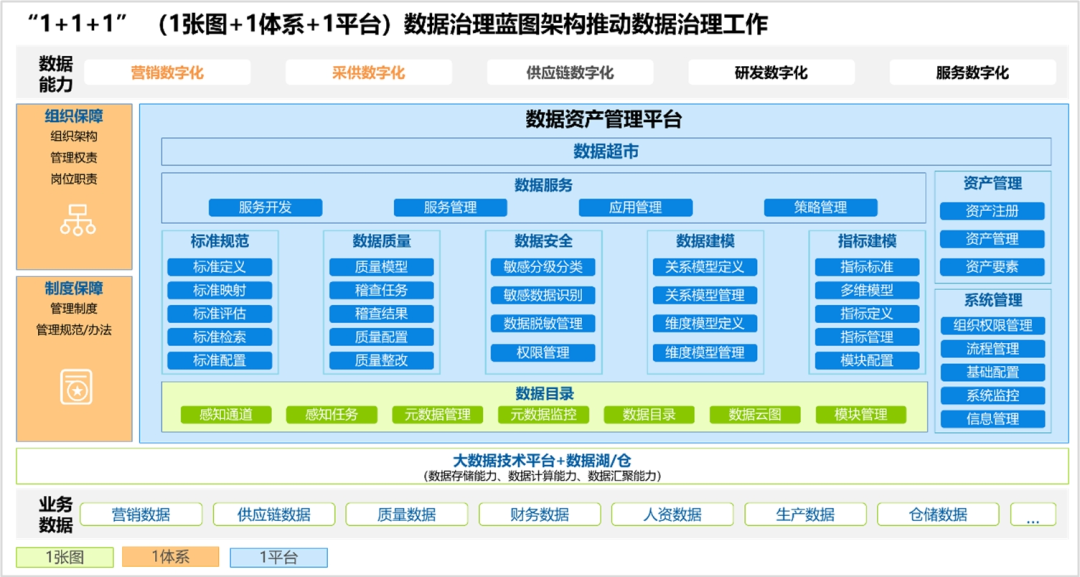
Task: Open the 数据超市 bar
Action: tap(606, 152)
